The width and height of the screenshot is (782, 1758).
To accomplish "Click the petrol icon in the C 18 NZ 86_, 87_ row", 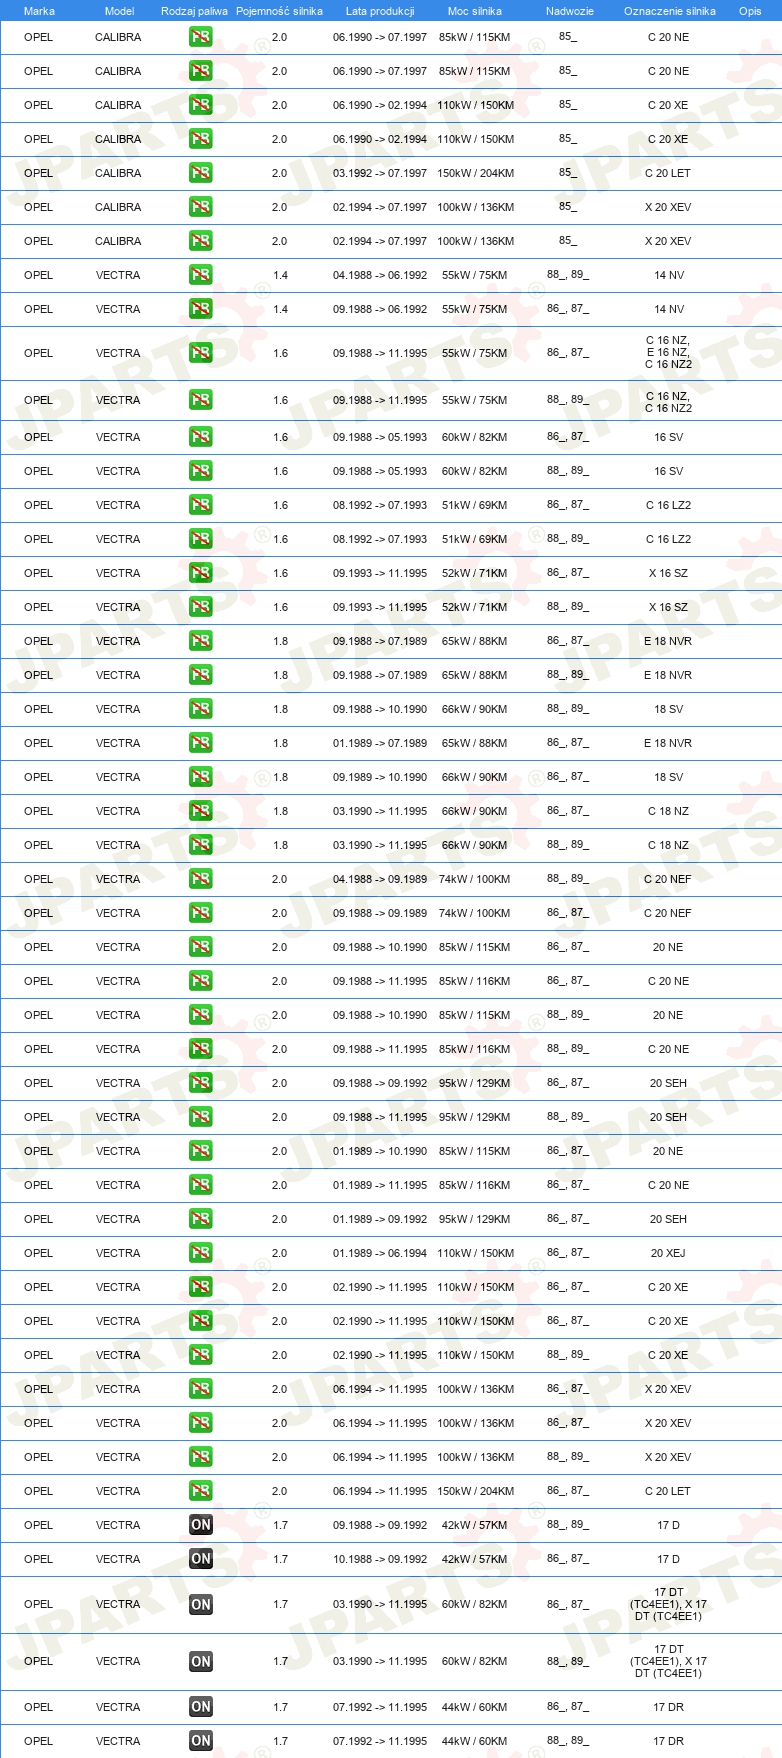I will [x=200, y=811].
